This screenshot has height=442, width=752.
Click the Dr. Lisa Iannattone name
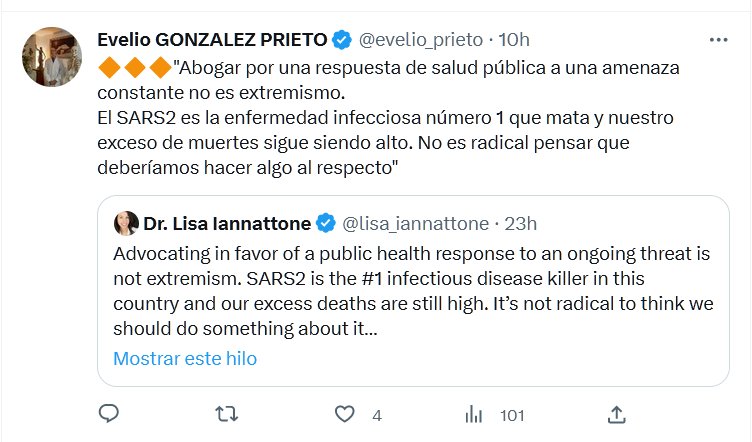click(227, 222)
